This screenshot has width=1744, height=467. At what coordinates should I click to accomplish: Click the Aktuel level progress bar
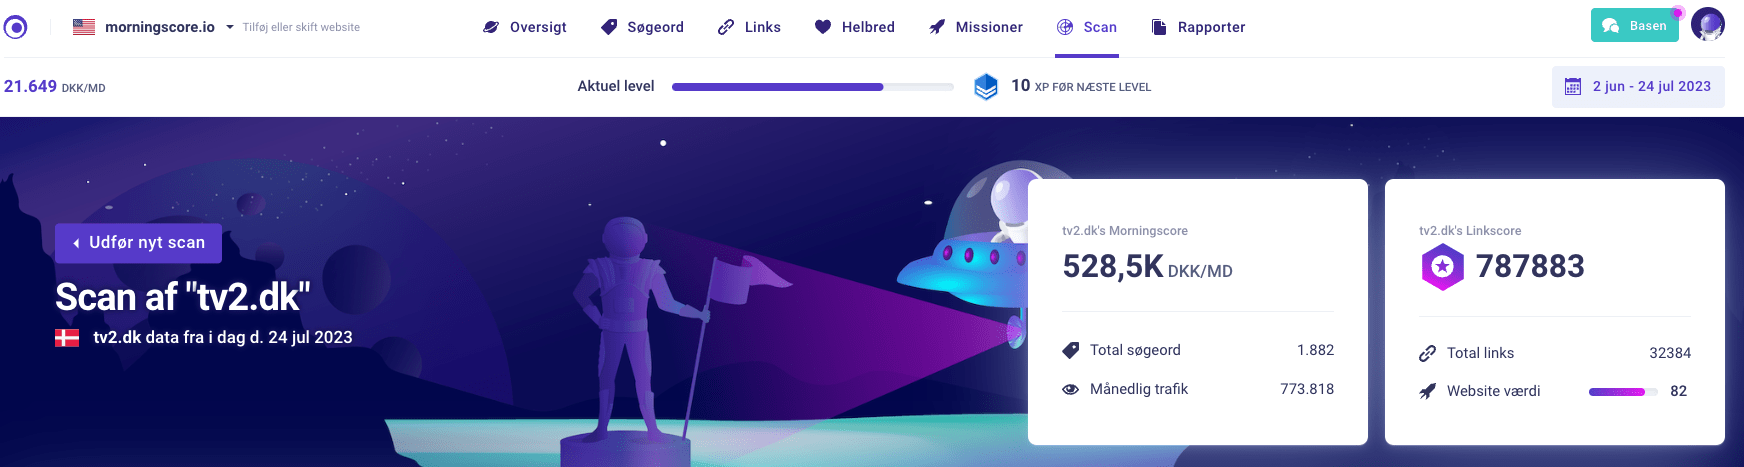813,87
